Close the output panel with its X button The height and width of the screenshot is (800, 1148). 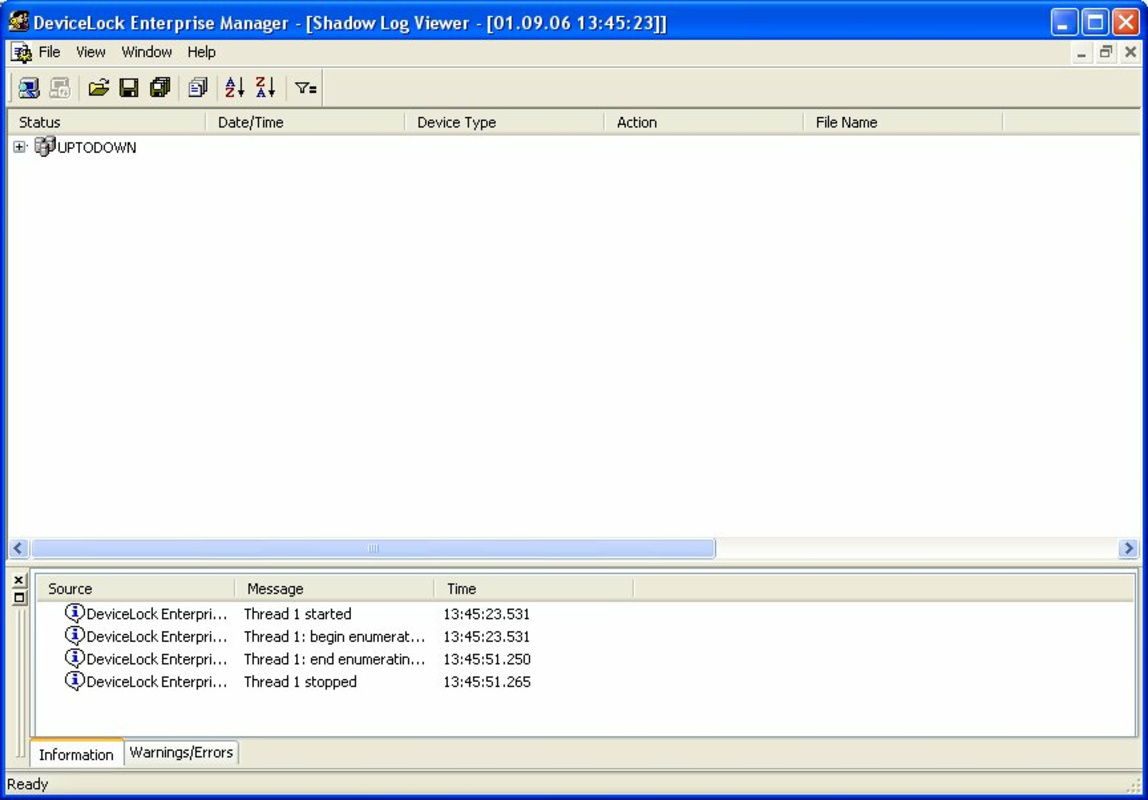18,580
